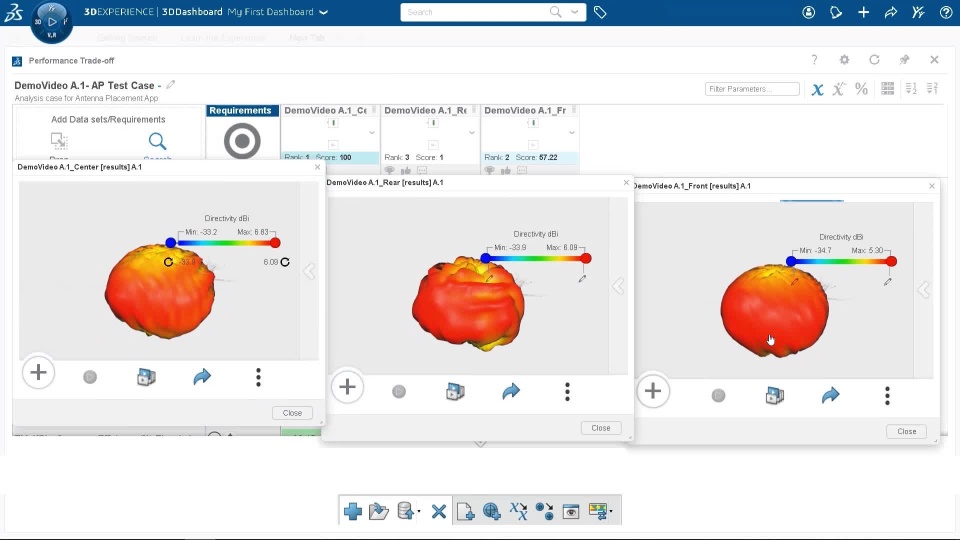Sort ranking ascending 1-2
The height and width of the screenshot is (540, 960).
click(x=911, y=89)
